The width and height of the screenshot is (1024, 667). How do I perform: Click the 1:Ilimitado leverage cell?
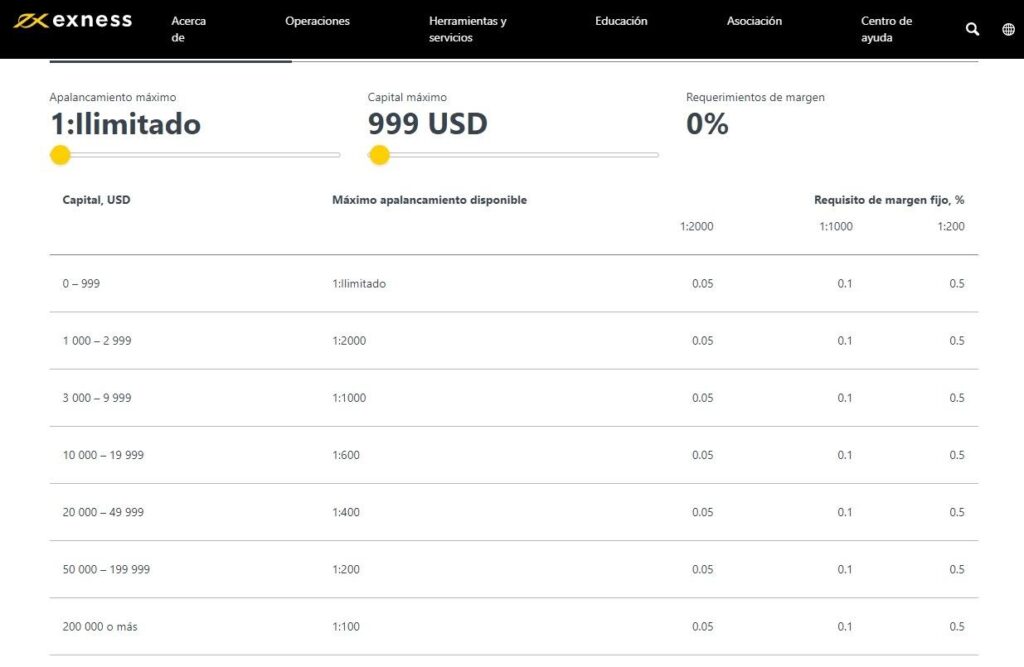pos(359,284)
